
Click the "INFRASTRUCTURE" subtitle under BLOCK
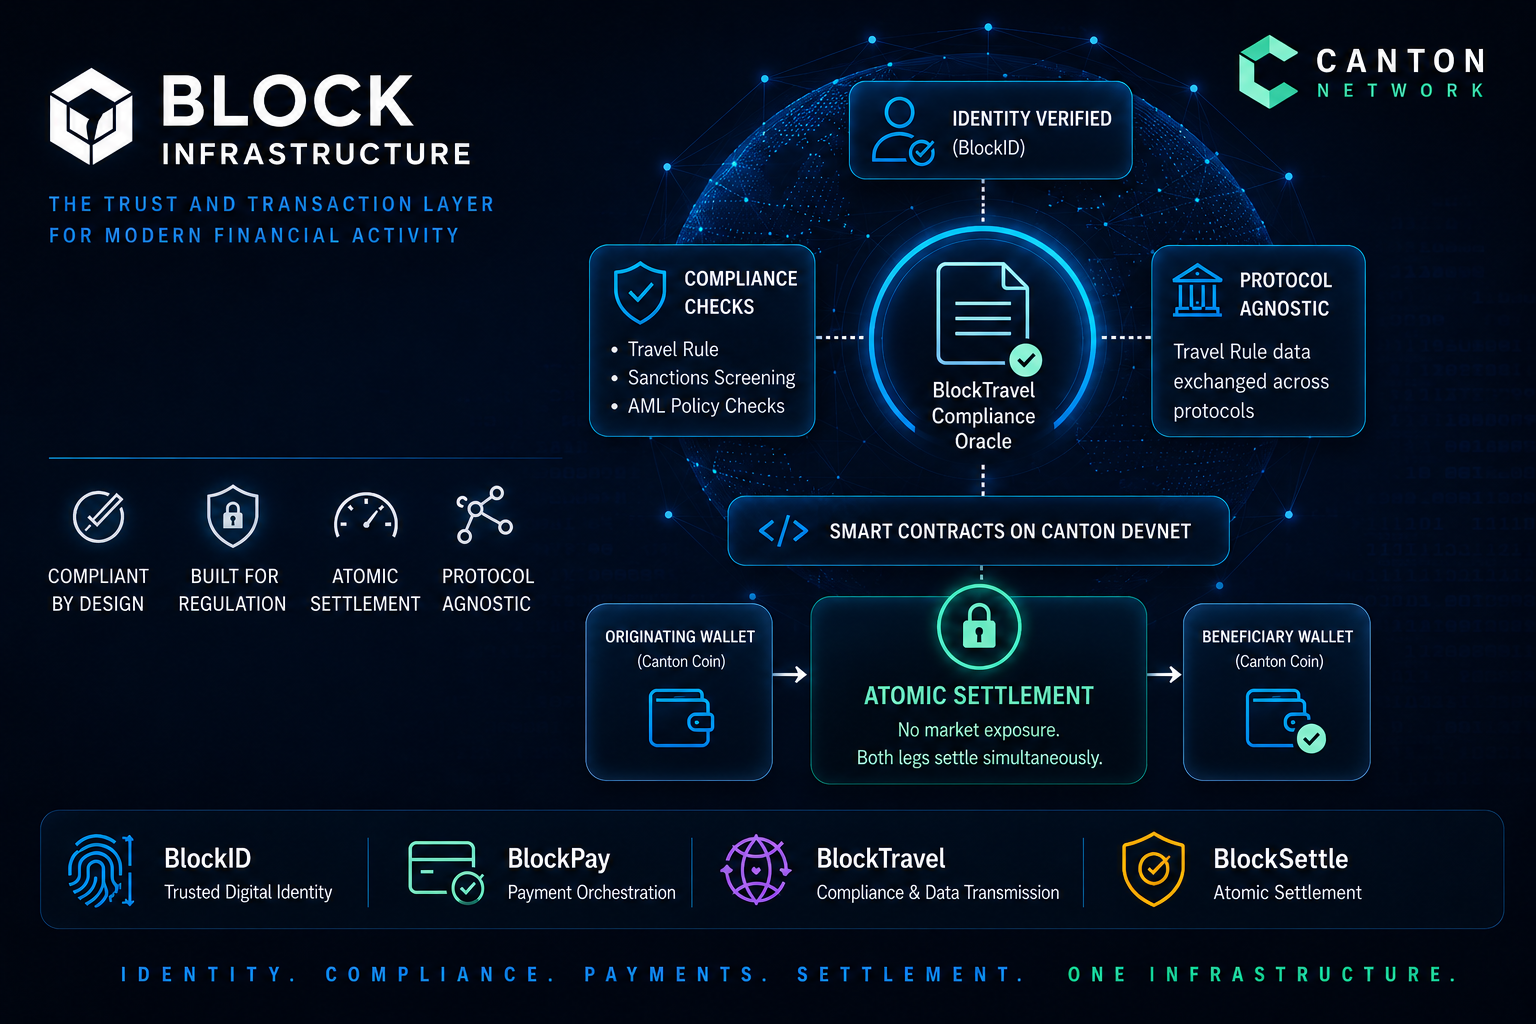(x=317, y=154)
